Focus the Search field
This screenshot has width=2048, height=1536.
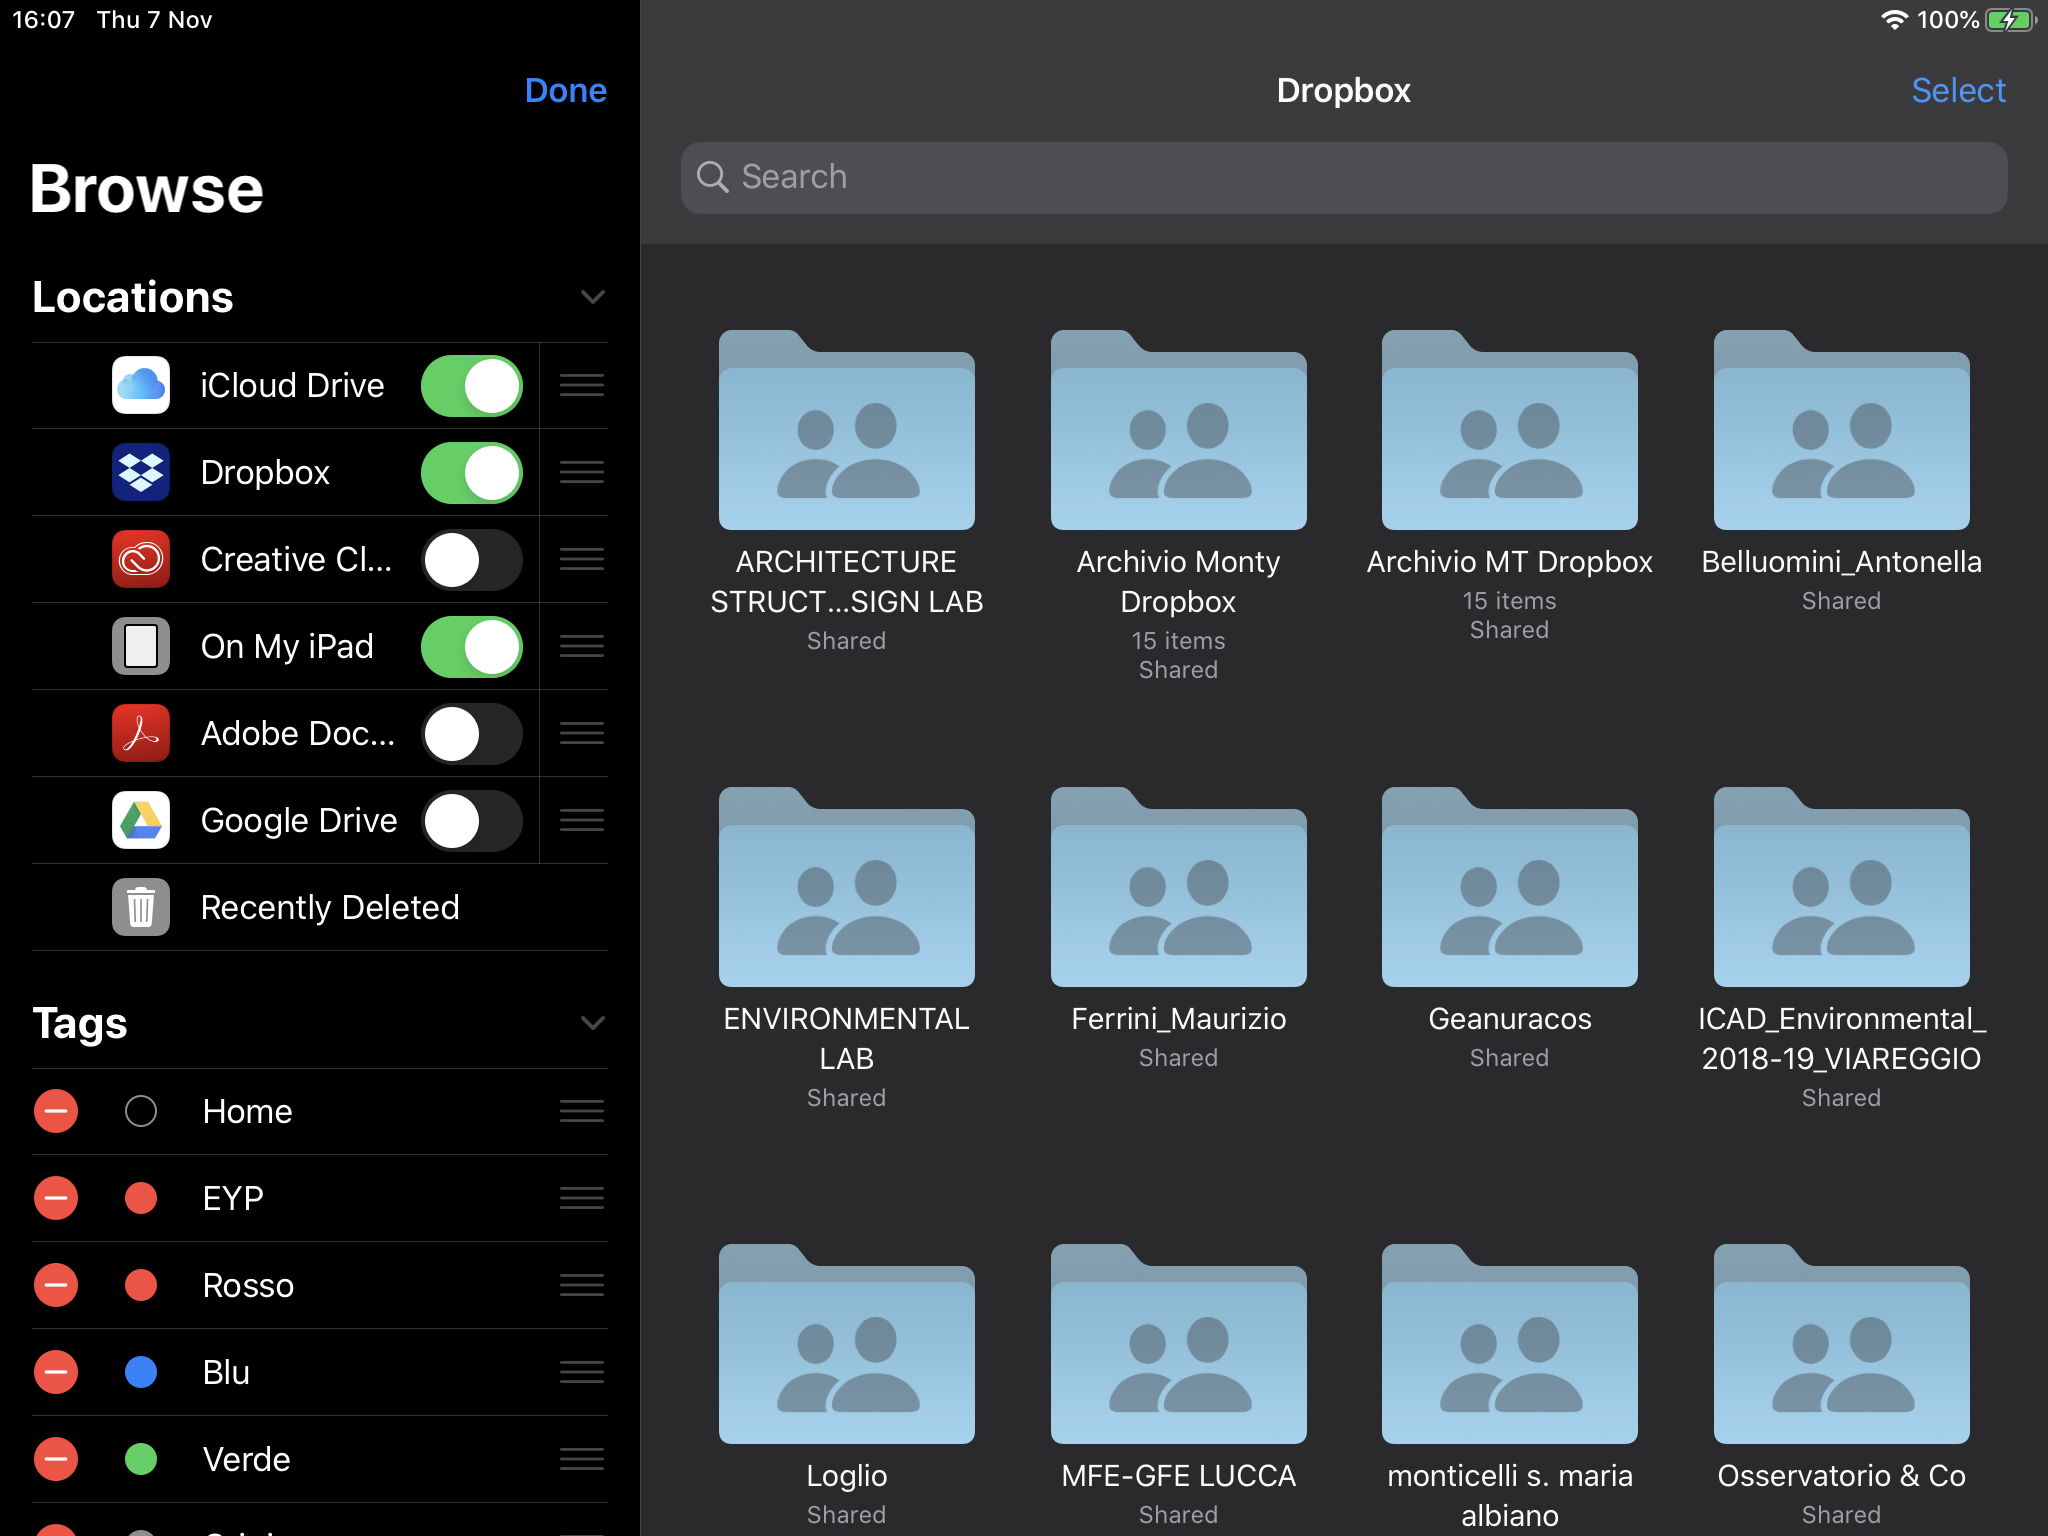click(x=1343, y=177)
